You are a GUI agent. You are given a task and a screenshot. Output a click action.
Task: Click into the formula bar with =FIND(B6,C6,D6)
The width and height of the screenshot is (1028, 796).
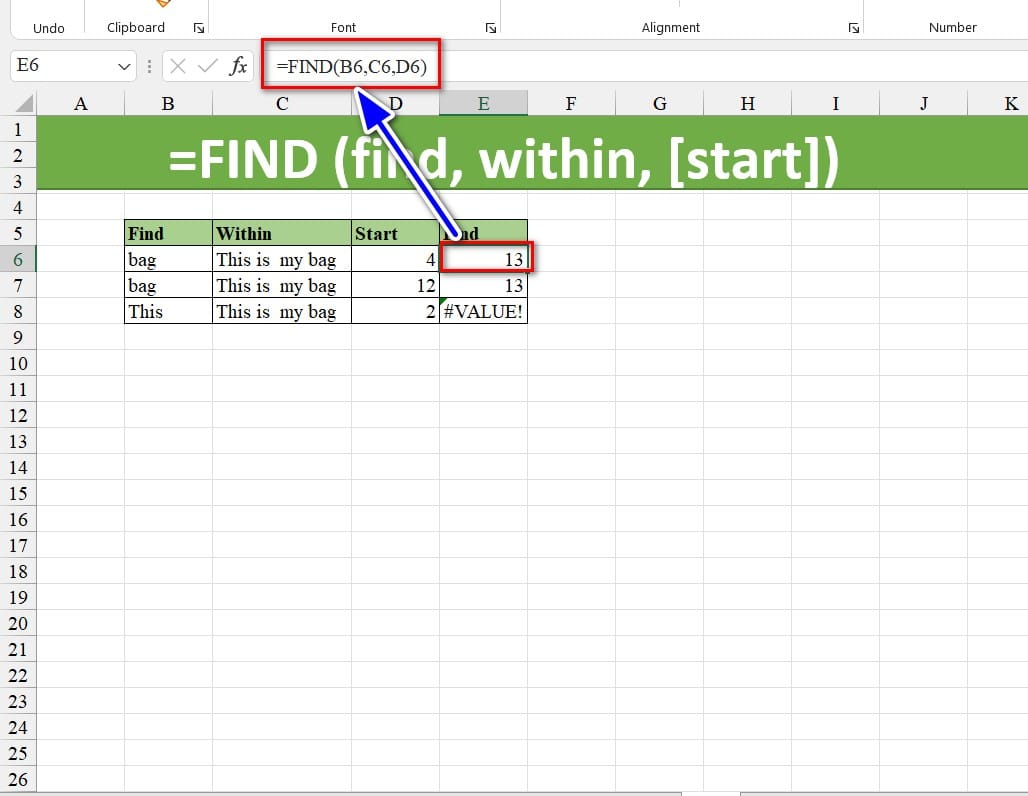pyautogui.click(x=700, y=67)
